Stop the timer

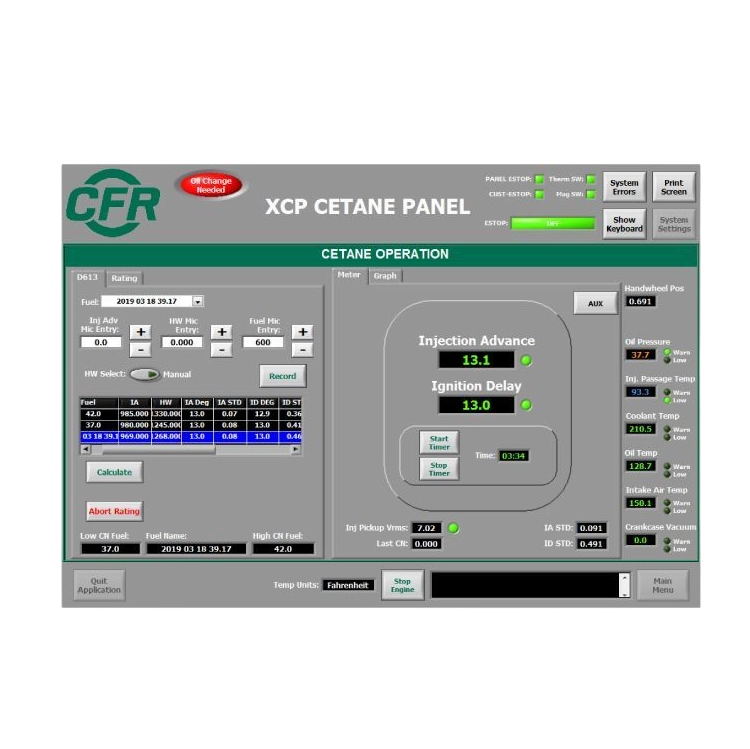[x=439, y=469]
